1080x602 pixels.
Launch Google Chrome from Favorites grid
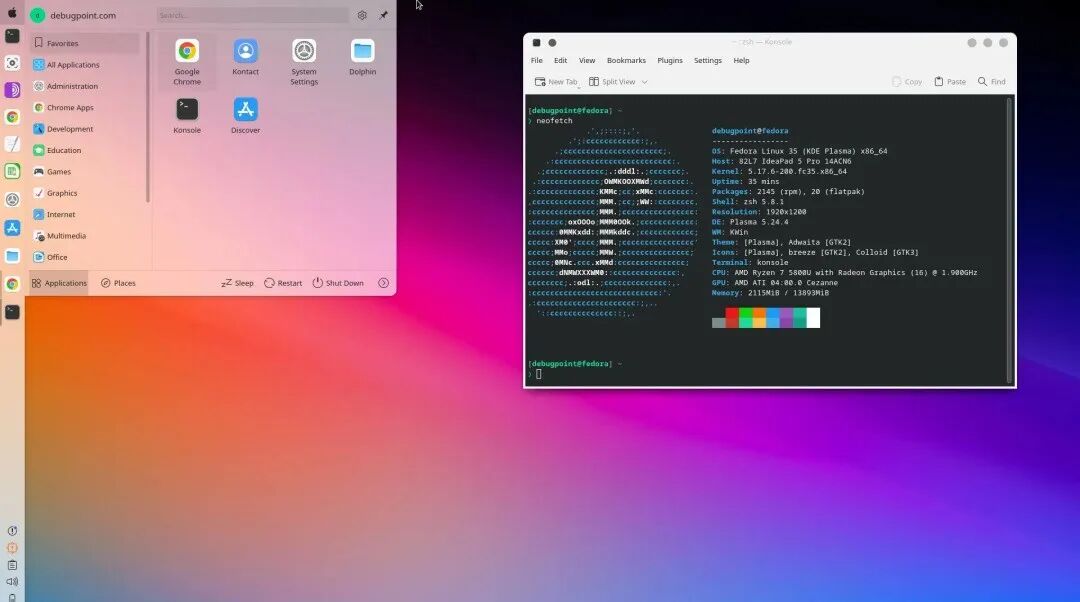click(x=187, y=62)
